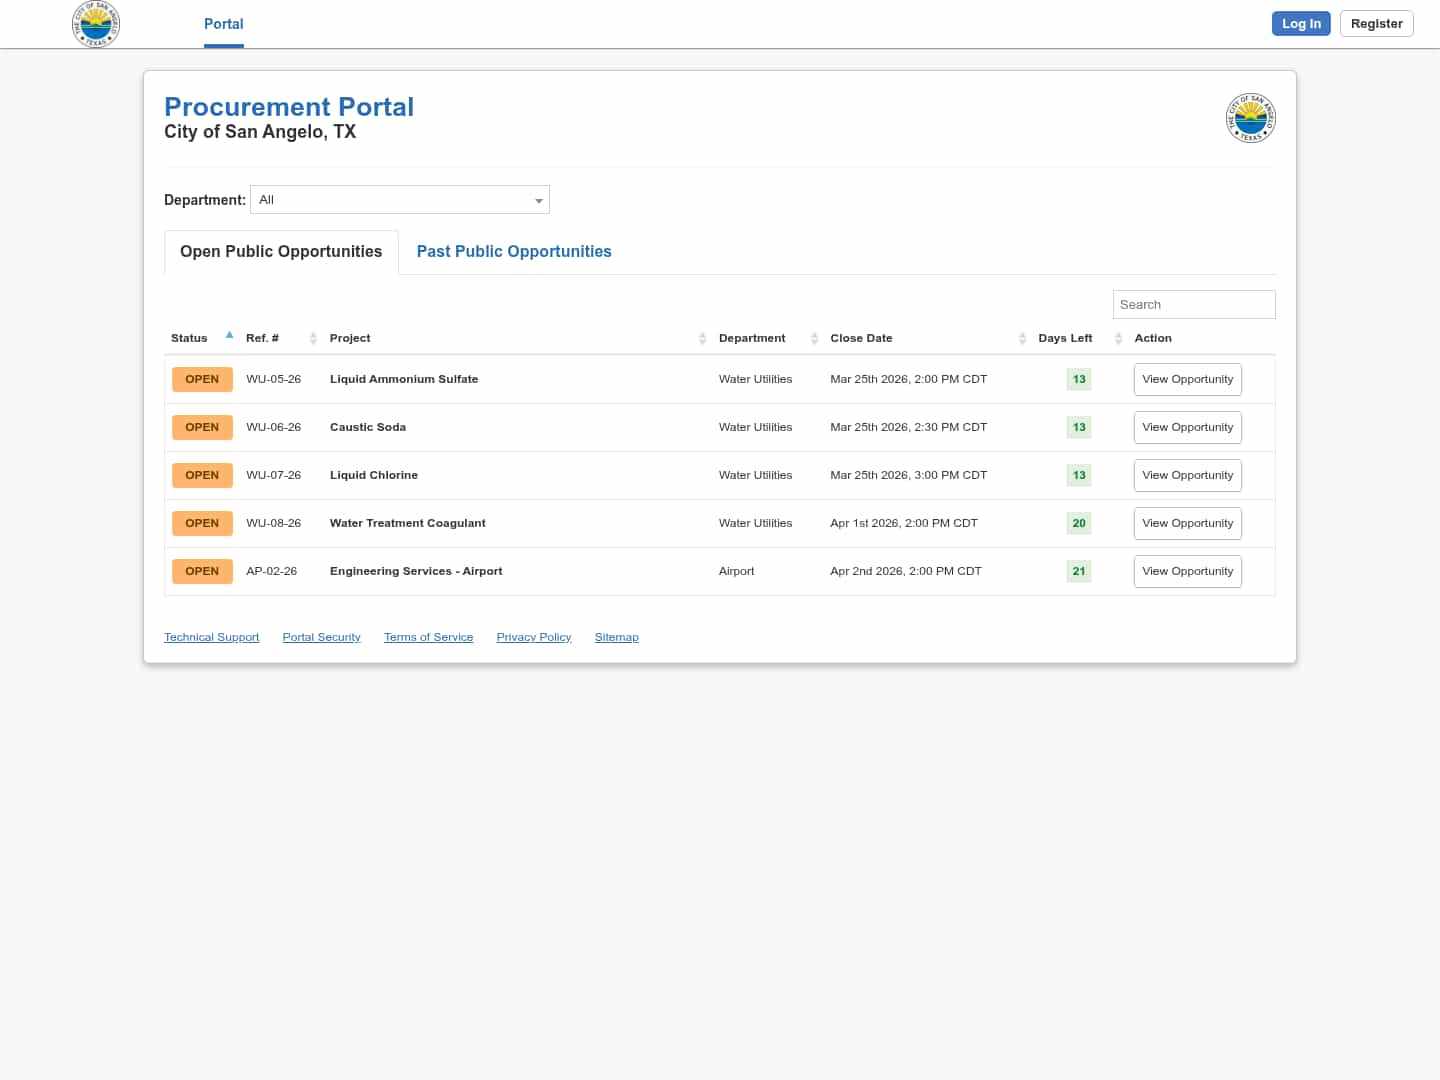The width and height of the screenshot is (1440, 1080).
Task: Focus the Search input field
Action: (x=1193, y=305)
